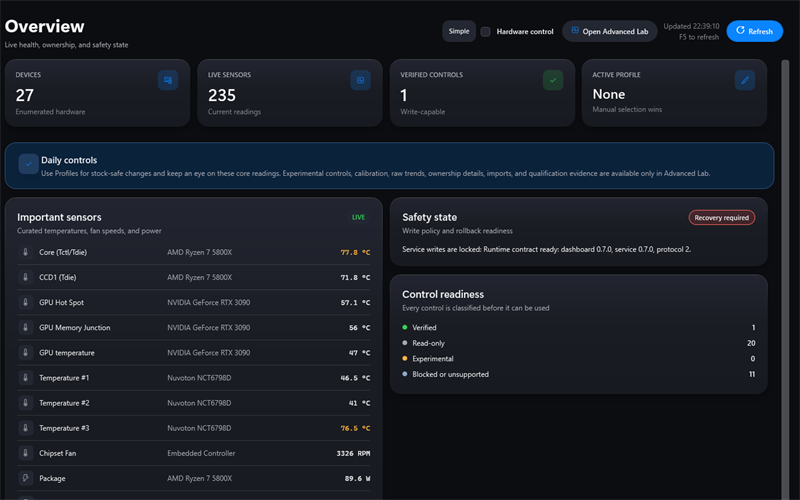Viewport: 800px width, 500px height.
Task: Click the 71.8 °C CCD1 reading
Action: 355,278
